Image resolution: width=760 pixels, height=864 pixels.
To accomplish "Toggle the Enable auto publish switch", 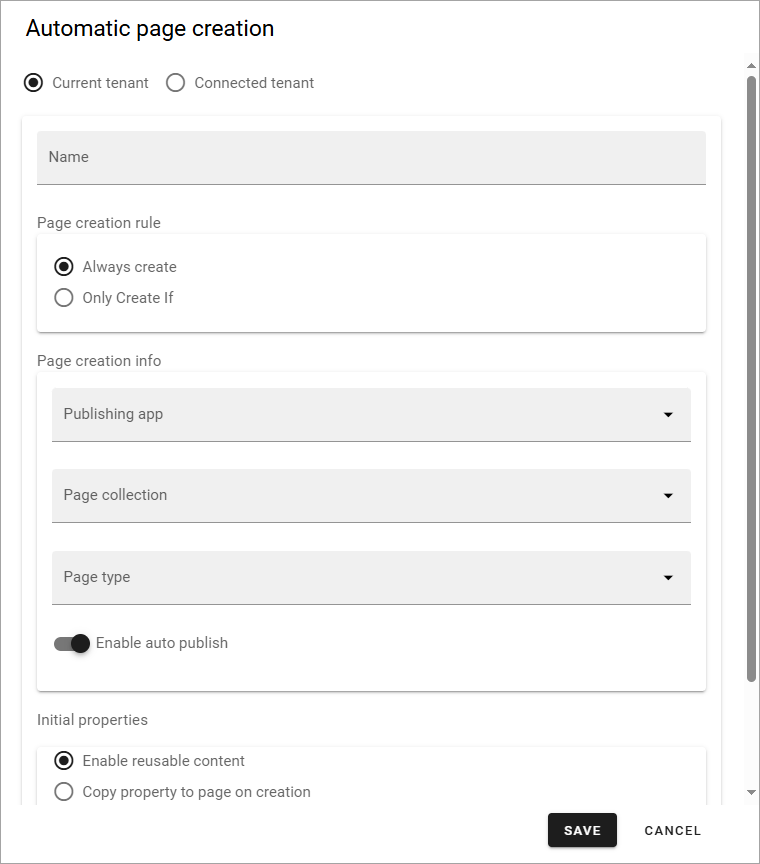I will click(x=72, y=643).
